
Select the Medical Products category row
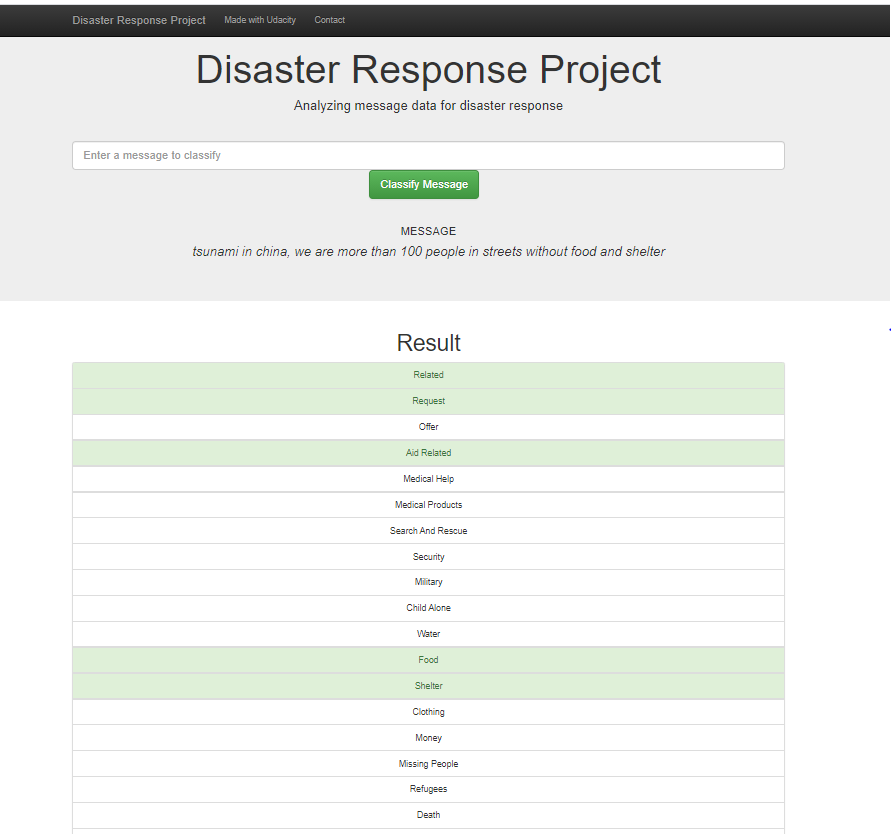coord(428,504)
